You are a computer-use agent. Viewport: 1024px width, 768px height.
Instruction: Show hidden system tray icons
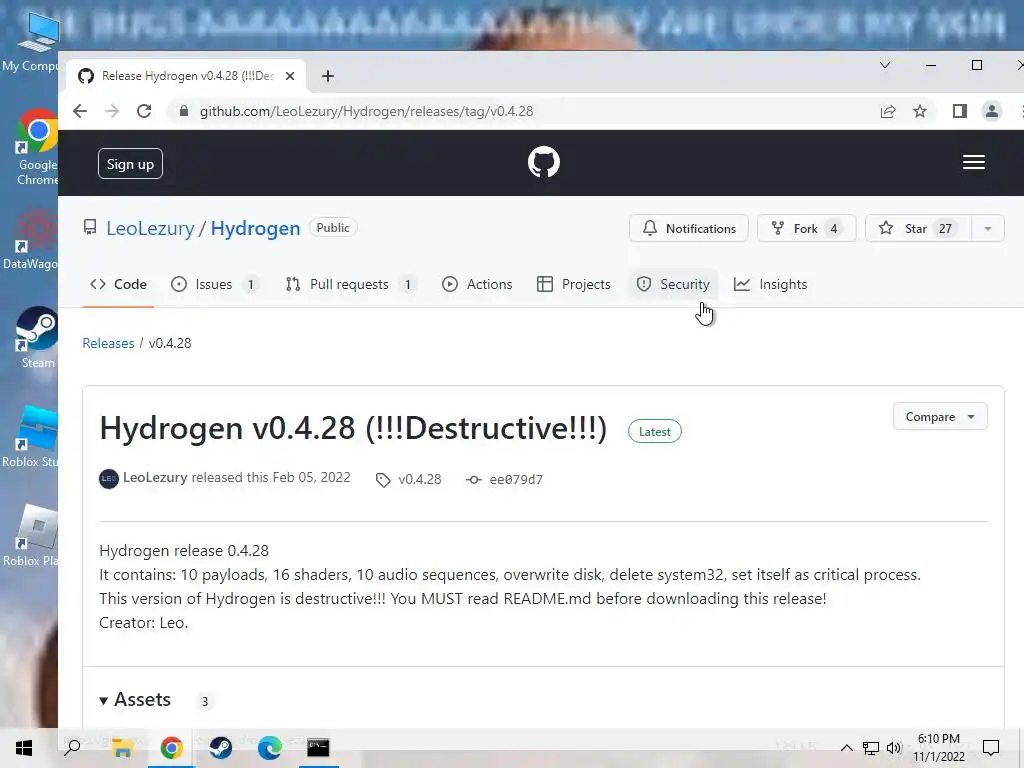point(846,748)
